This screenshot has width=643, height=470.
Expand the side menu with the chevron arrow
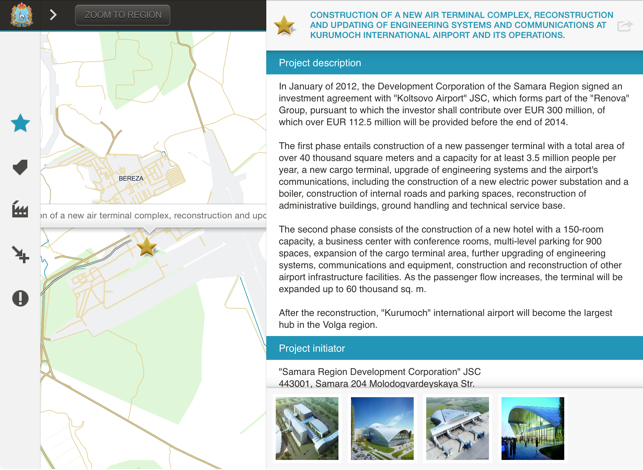pos(53,15)
